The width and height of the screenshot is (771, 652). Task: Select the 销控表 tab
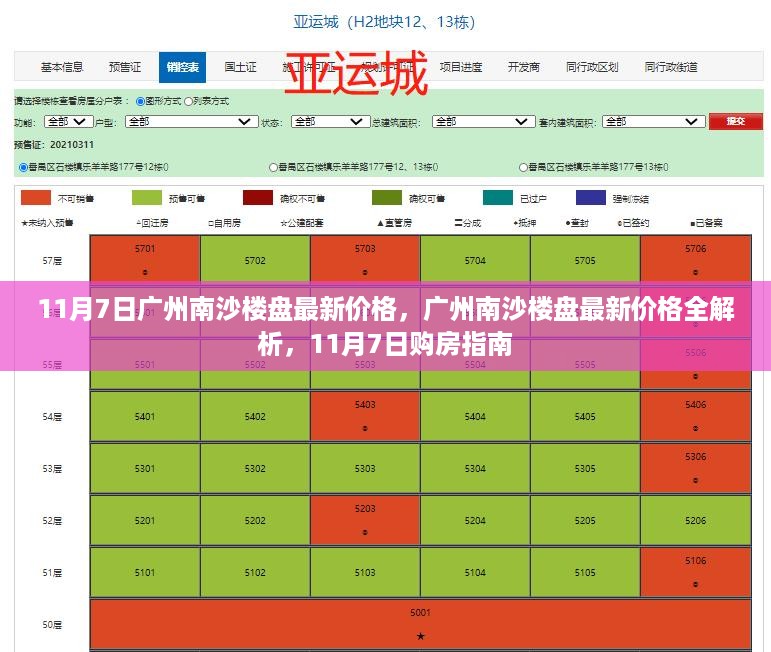[182, 67]
